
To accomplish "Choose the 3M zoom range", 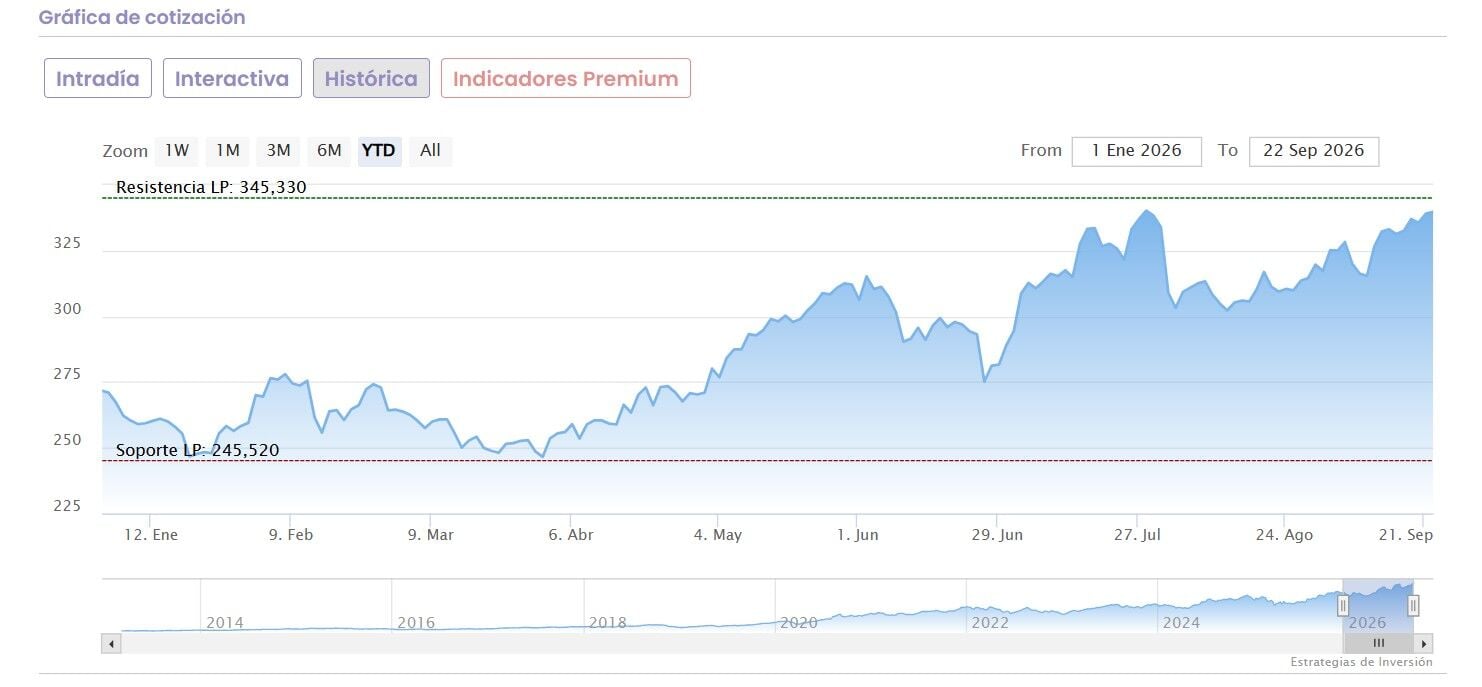I will (x=278, y=151).
